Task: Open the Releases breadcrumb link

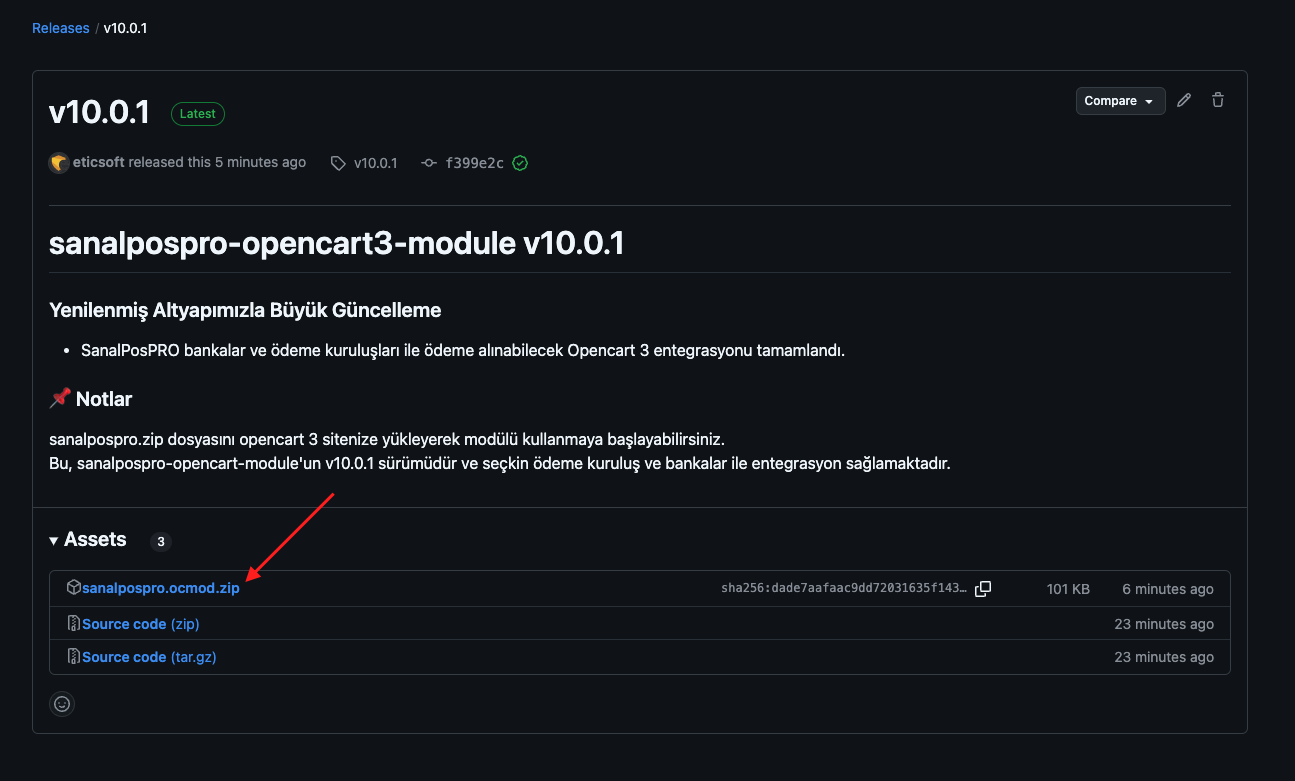Action: [x=61, y=28]
